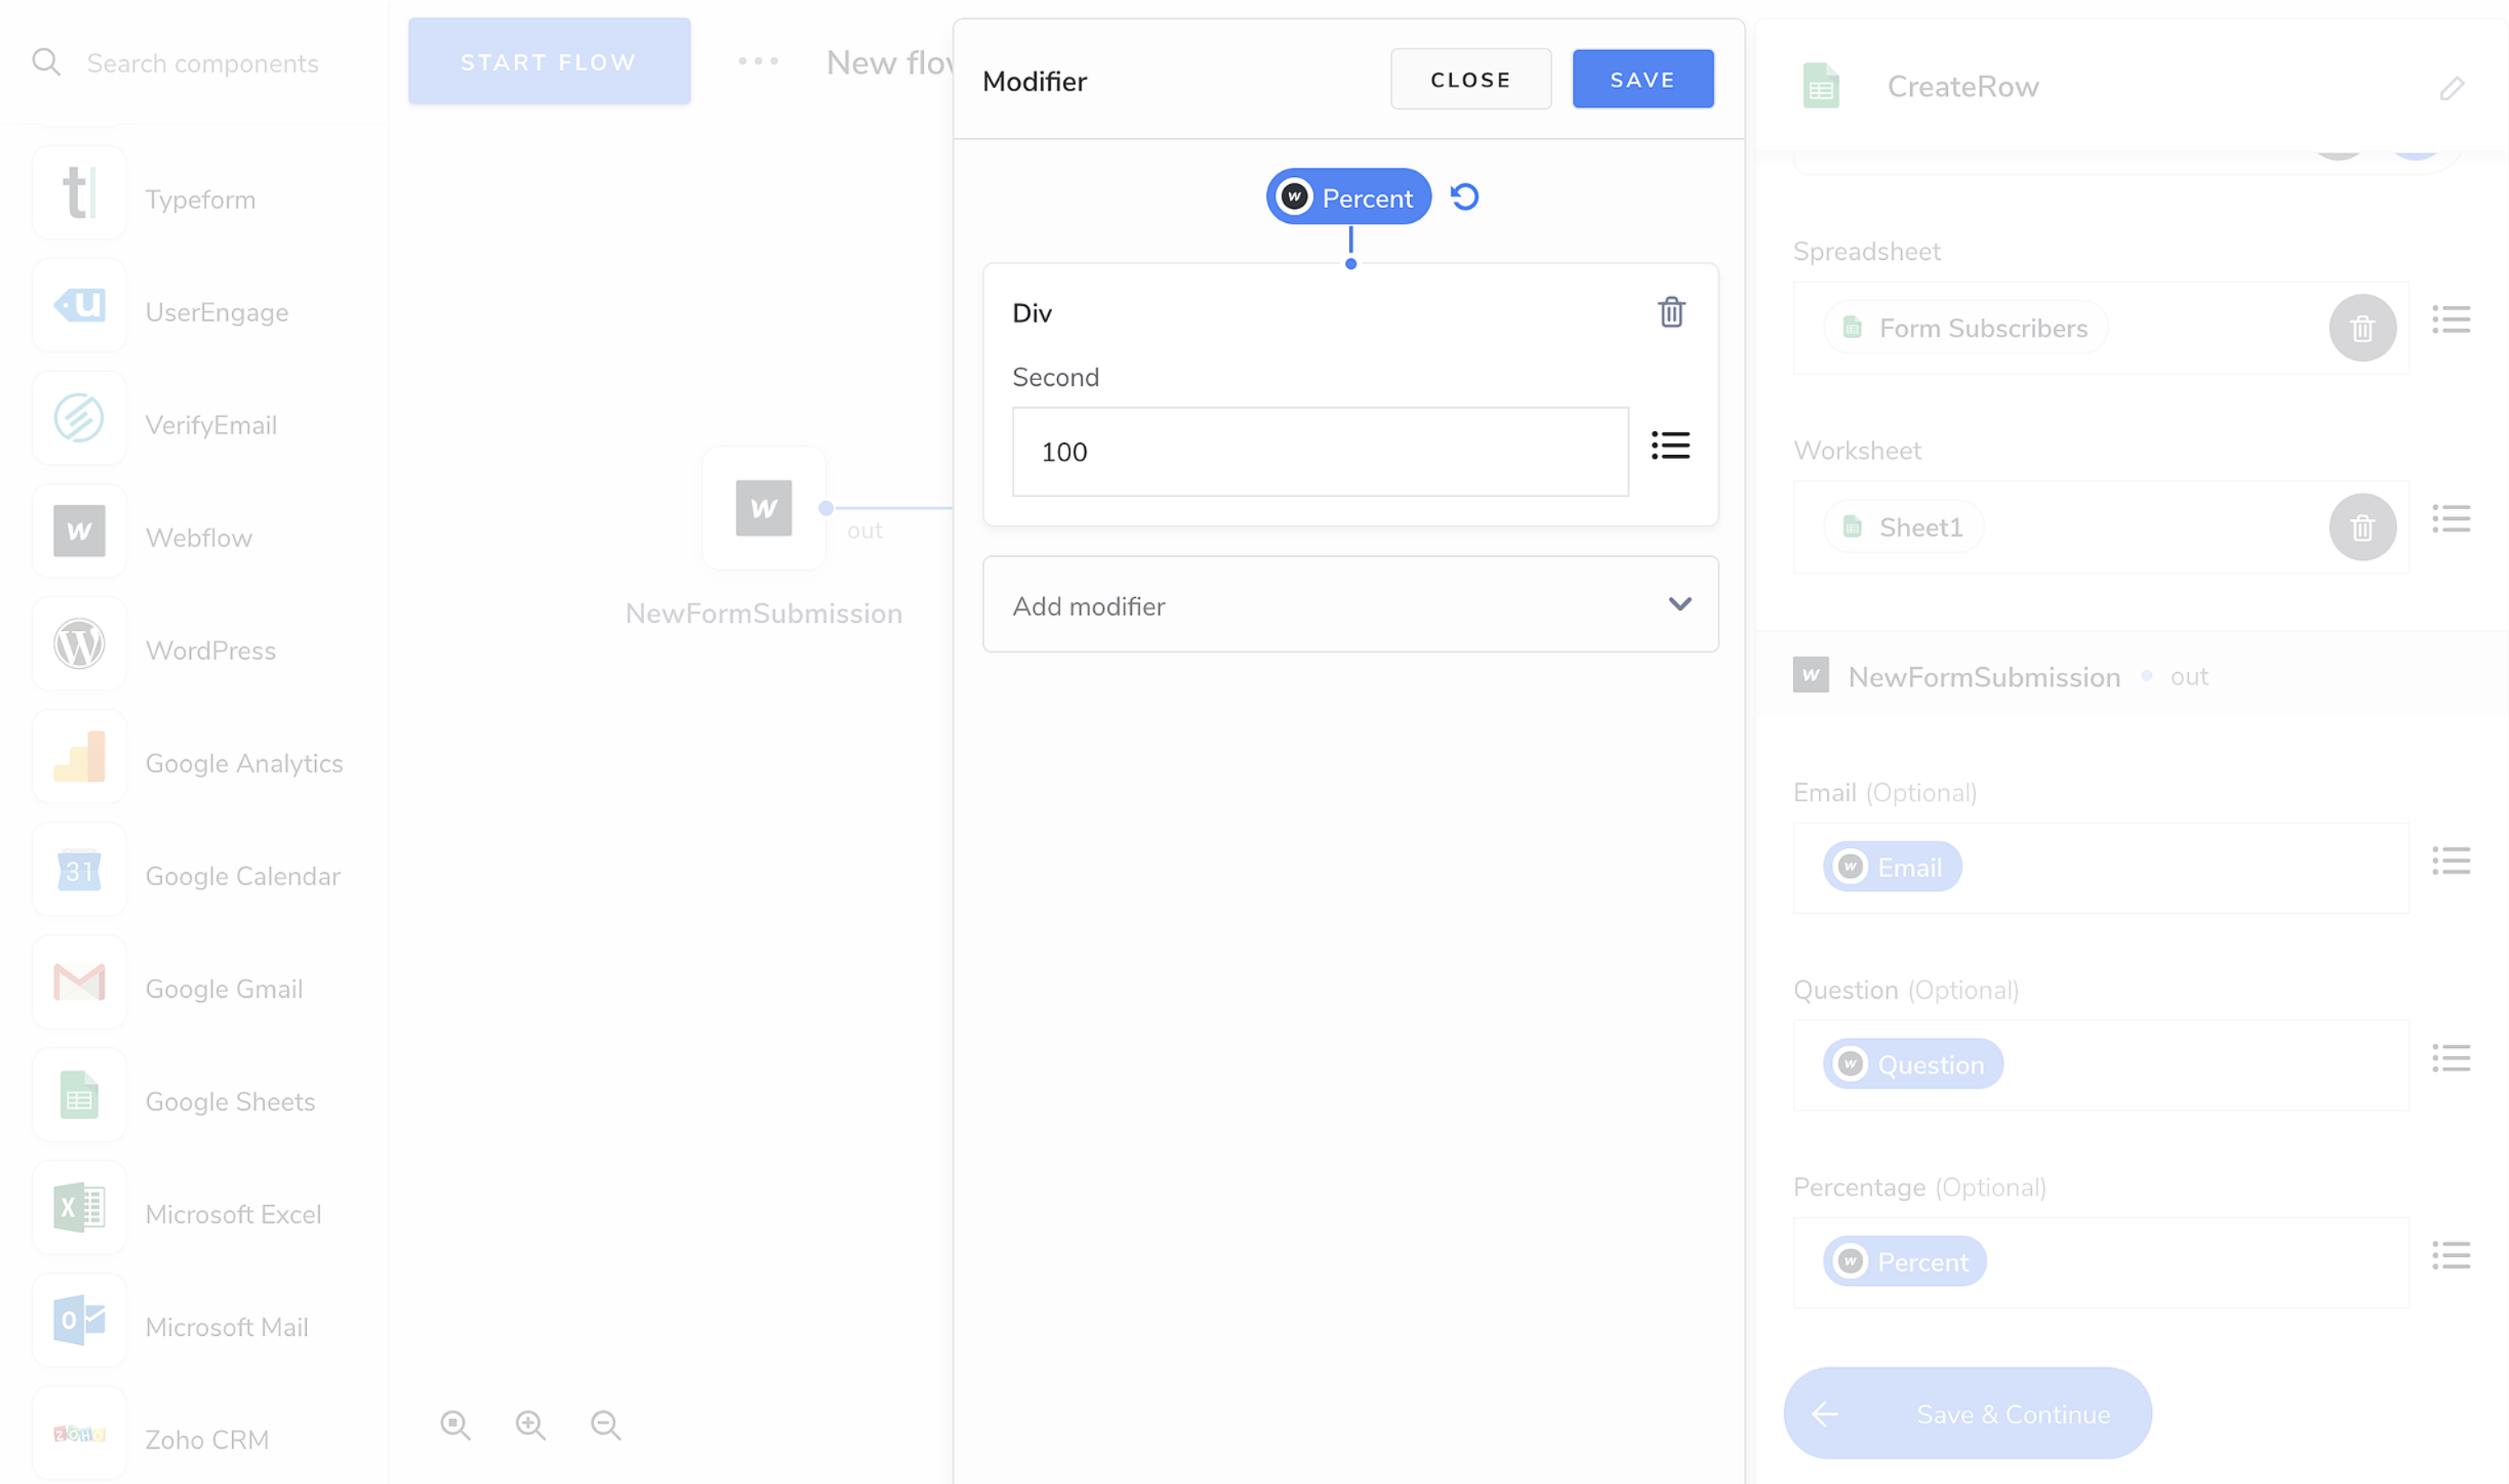Open the list icon beside the Second field

click(x=1670, y=446)
